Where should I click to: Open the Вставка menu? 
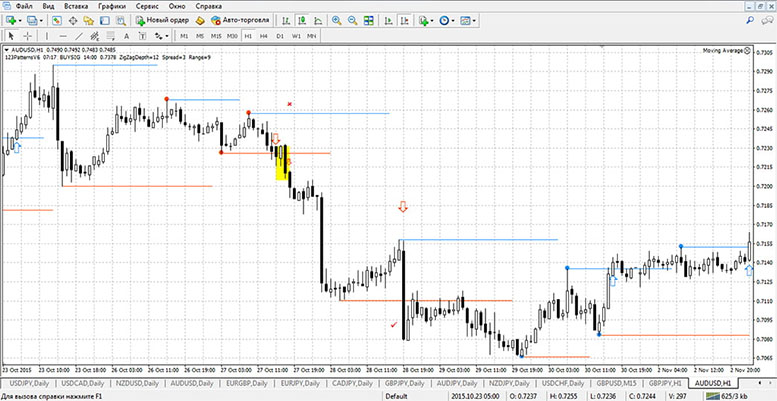pyautogui.click(x=76, y=6)
